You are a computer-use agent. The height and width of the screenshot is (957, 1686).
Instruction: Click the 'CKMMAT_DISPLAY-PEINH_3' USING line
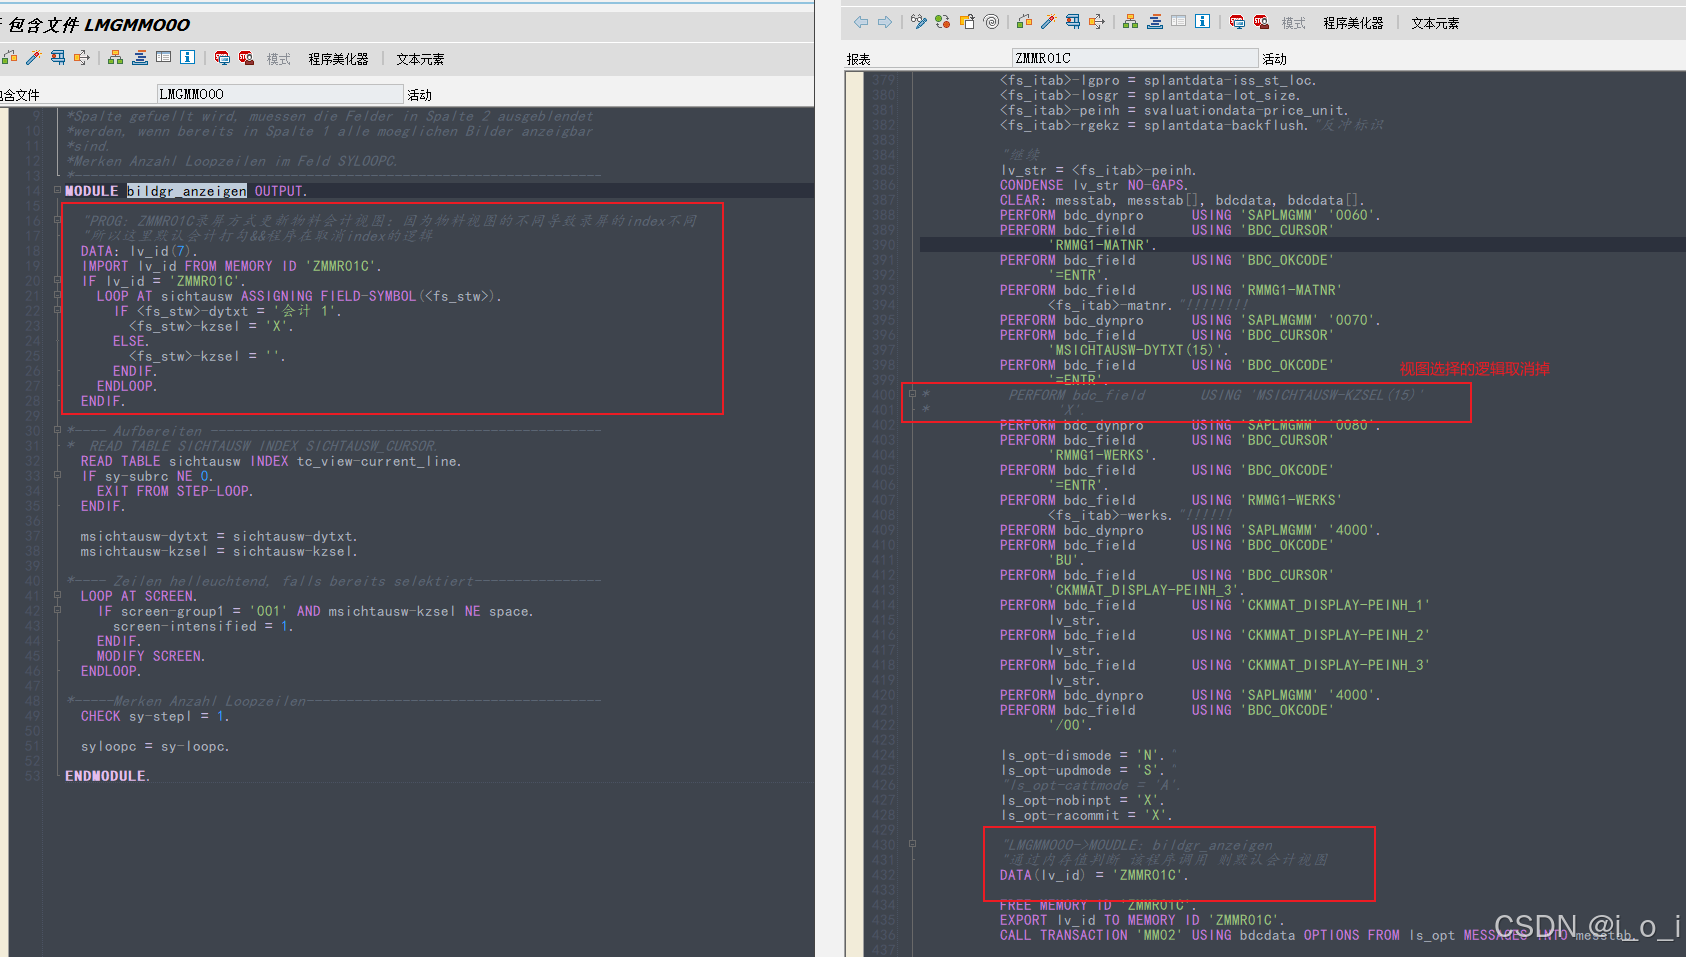click(1215, 665)
